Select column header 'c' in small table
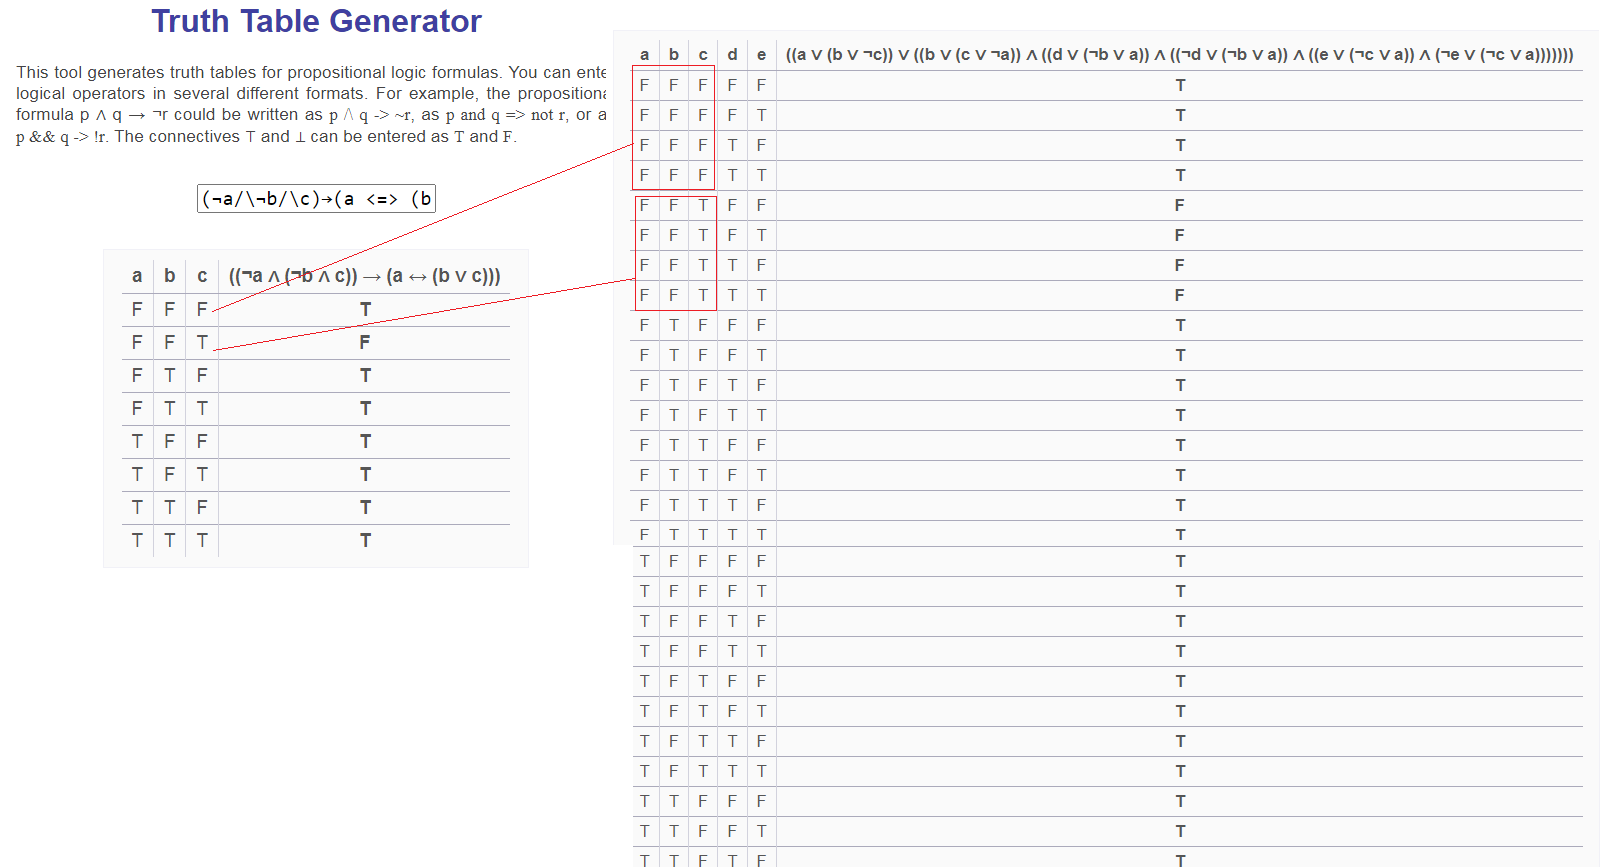Screen dimensions: 1608x867 click(202, 276)
